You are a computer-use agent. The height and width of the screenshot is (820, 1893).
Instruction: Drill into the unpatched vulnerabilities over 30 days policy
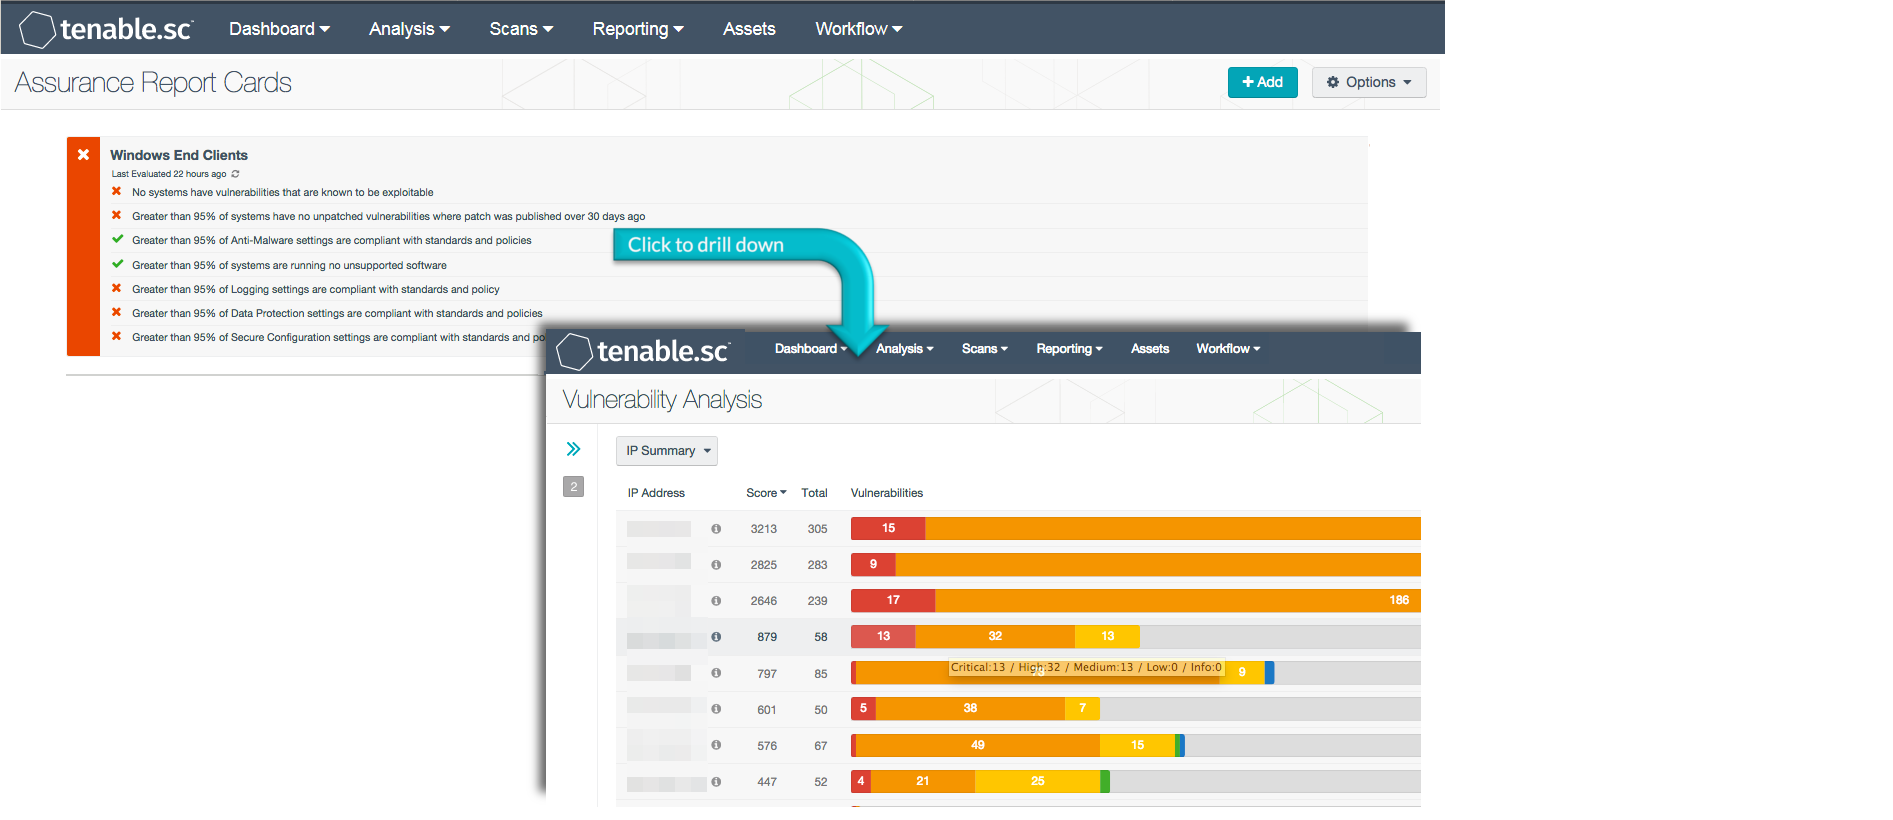click(389, 216)
